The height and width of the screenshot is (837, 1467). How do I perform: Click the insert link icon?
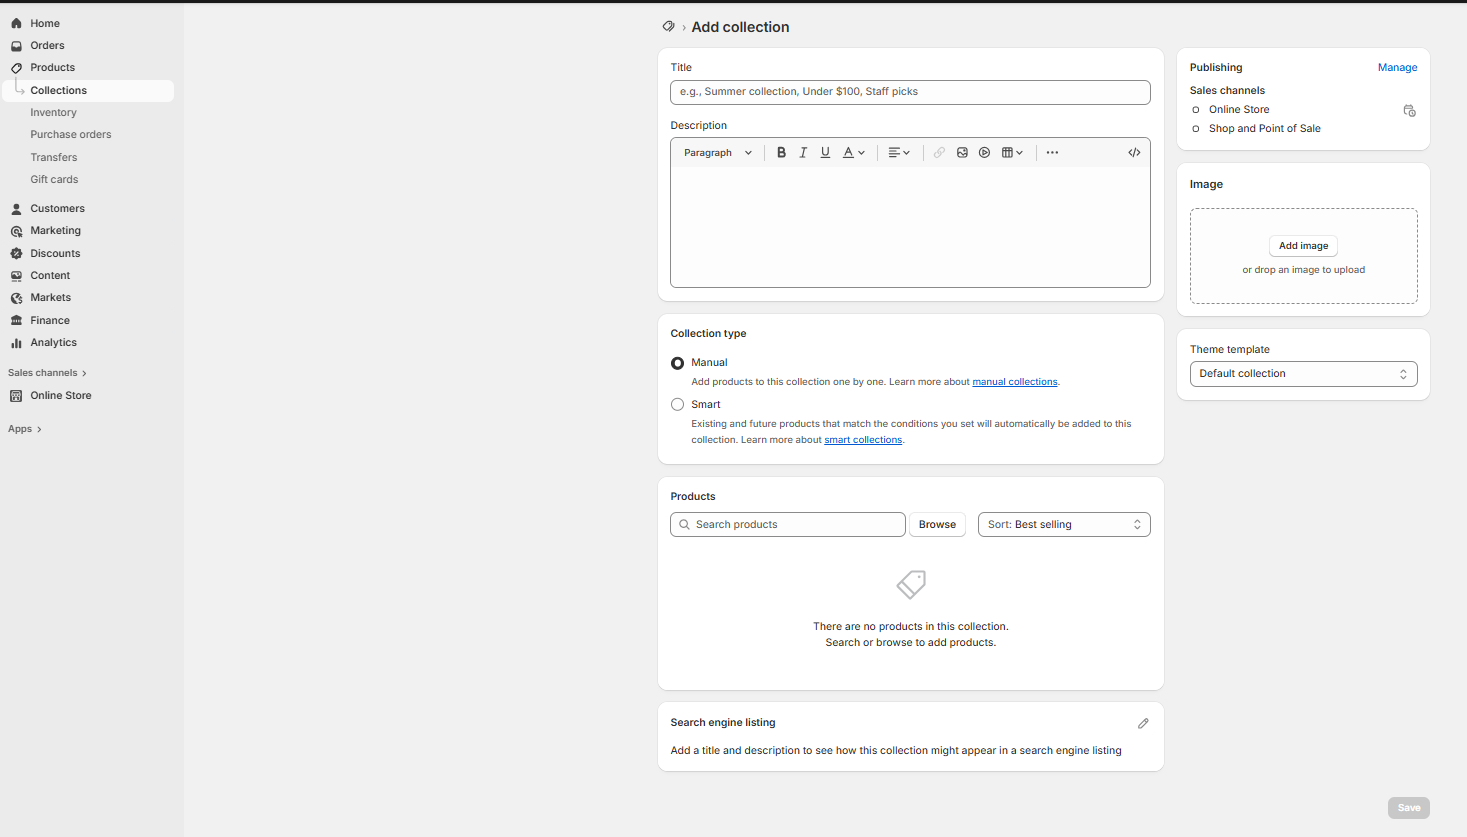[x=939, y=153]
